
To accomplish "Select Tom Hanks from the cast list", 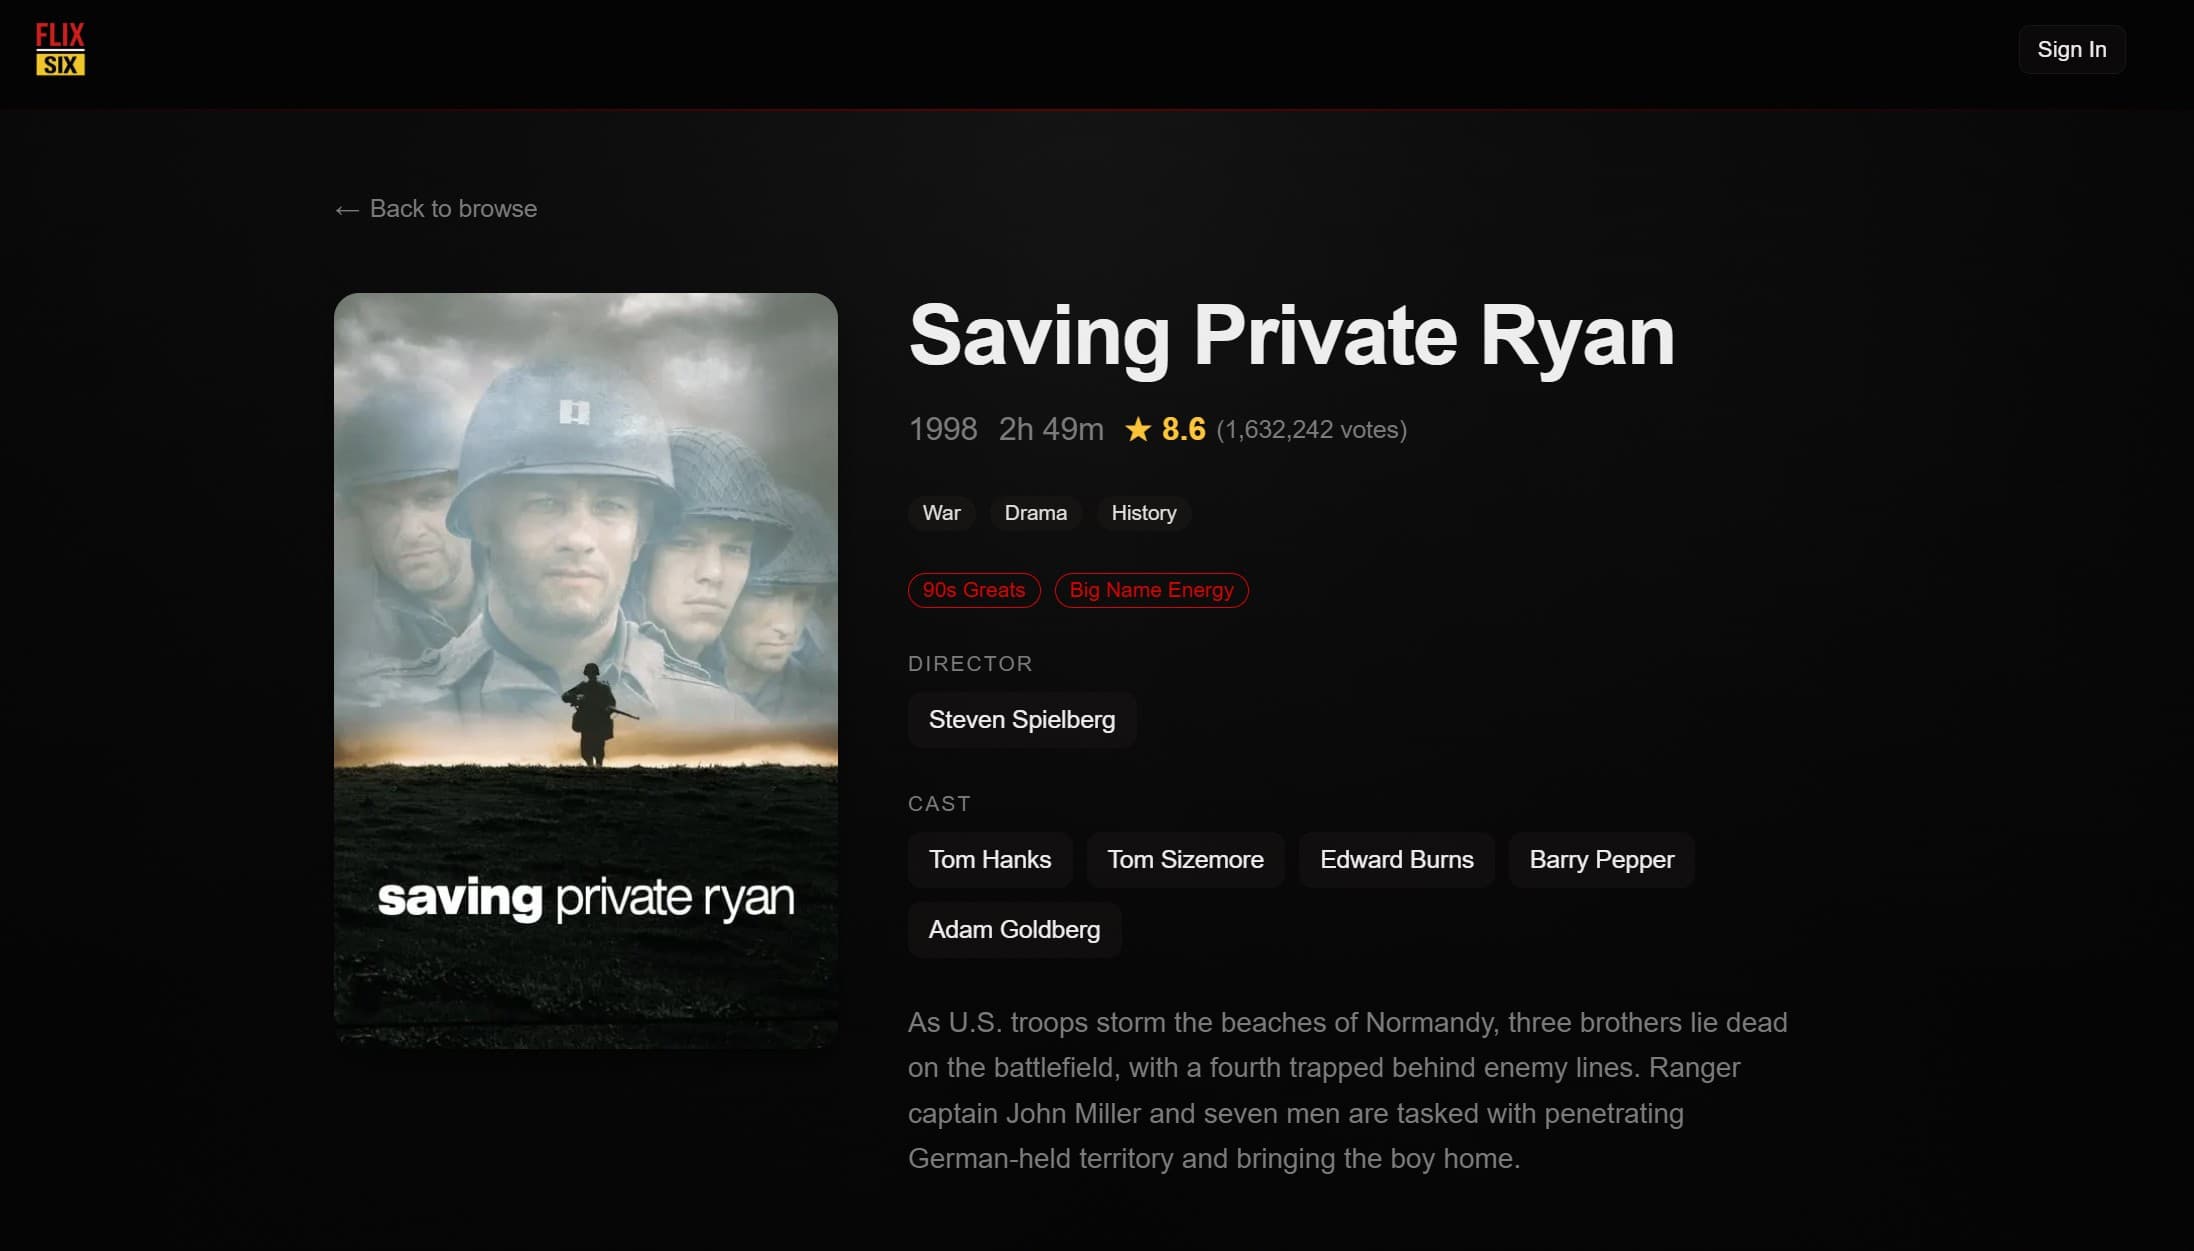I will 989,859.
